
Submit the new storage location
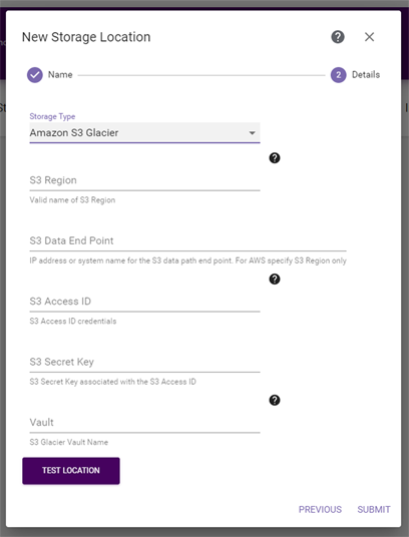click(374, 510)
